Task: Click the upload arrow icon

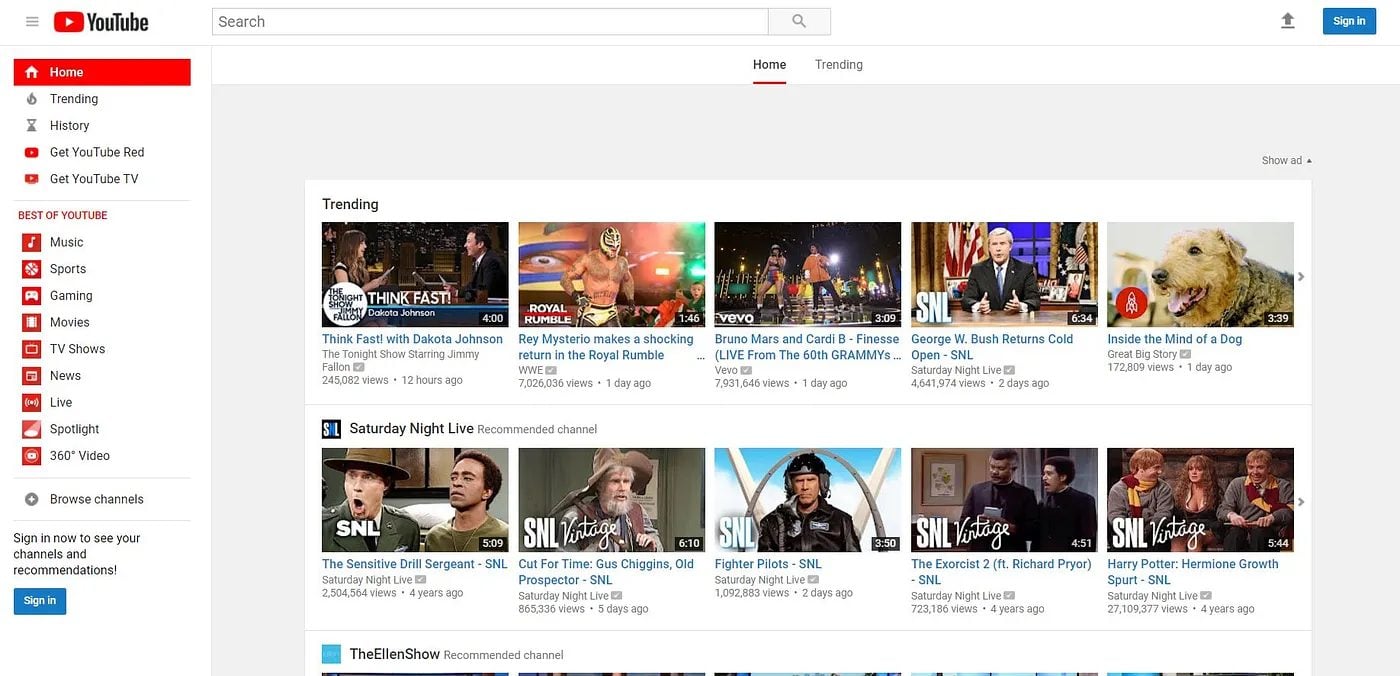Action: coord(1288,21)
